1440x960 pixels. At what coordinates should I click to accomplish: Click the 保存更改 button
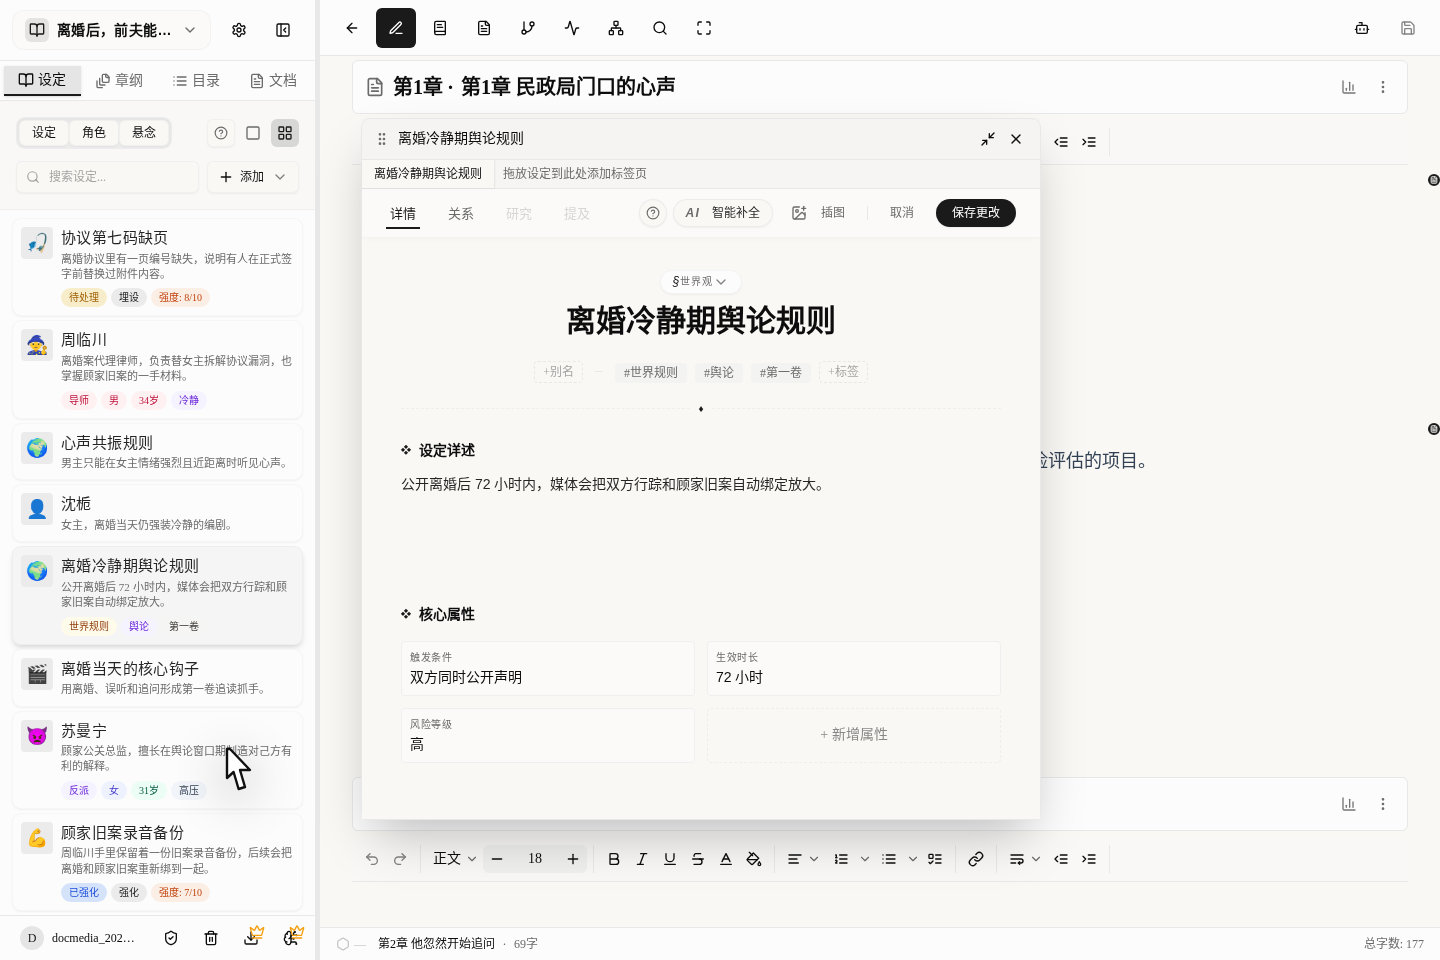click(975, 212)
